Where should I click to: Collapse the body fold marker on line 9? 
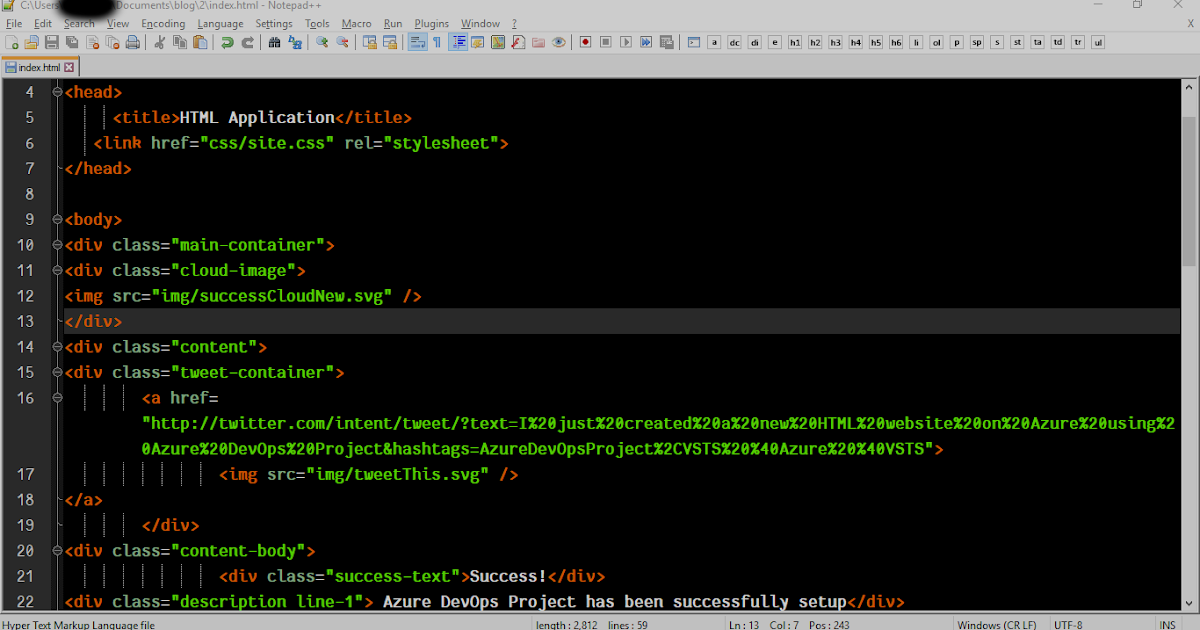pyautogui.click(x=57, y=219)
